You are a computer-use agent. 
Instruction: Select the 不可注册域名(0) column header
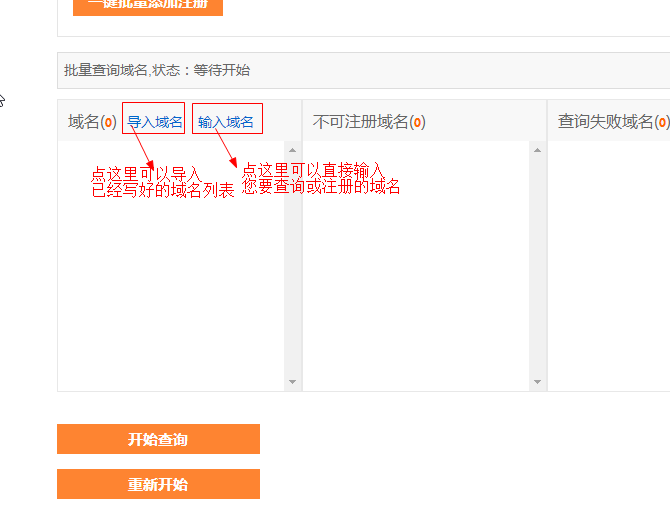tap(369, 122)
